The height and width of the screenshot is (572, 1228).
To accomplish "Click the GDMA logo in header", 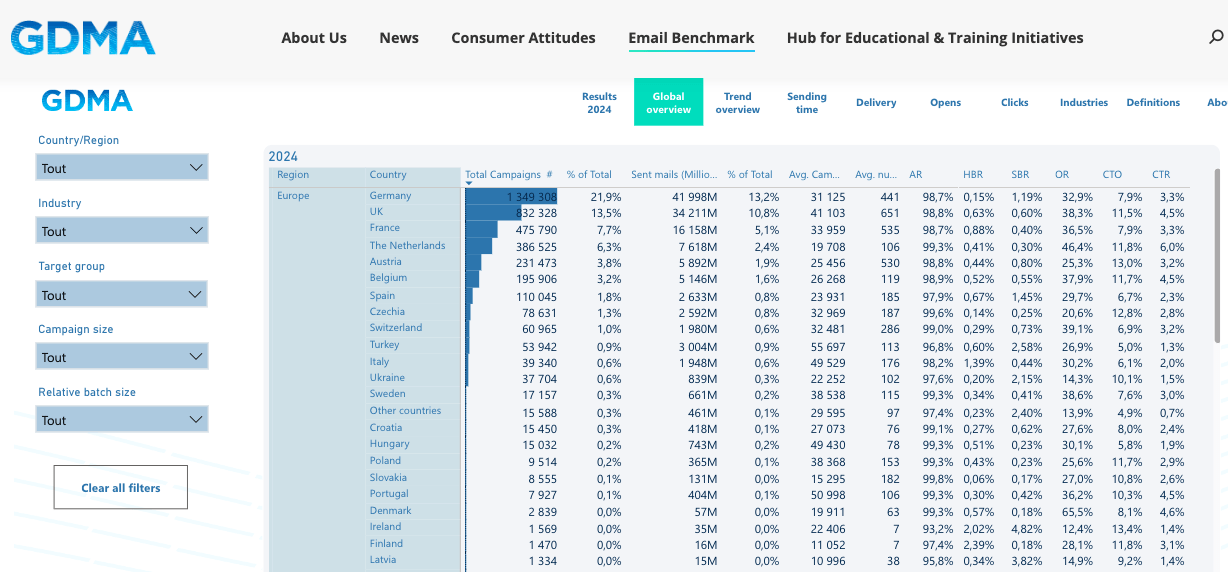I will pyautogui.click(x=83, y=38).
